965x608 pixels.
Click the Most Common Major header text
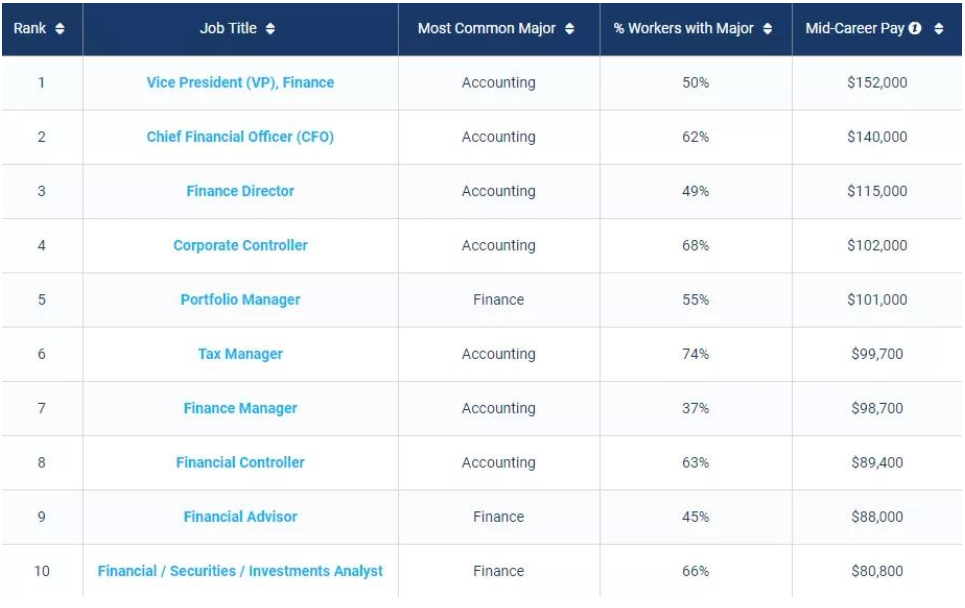486,28
